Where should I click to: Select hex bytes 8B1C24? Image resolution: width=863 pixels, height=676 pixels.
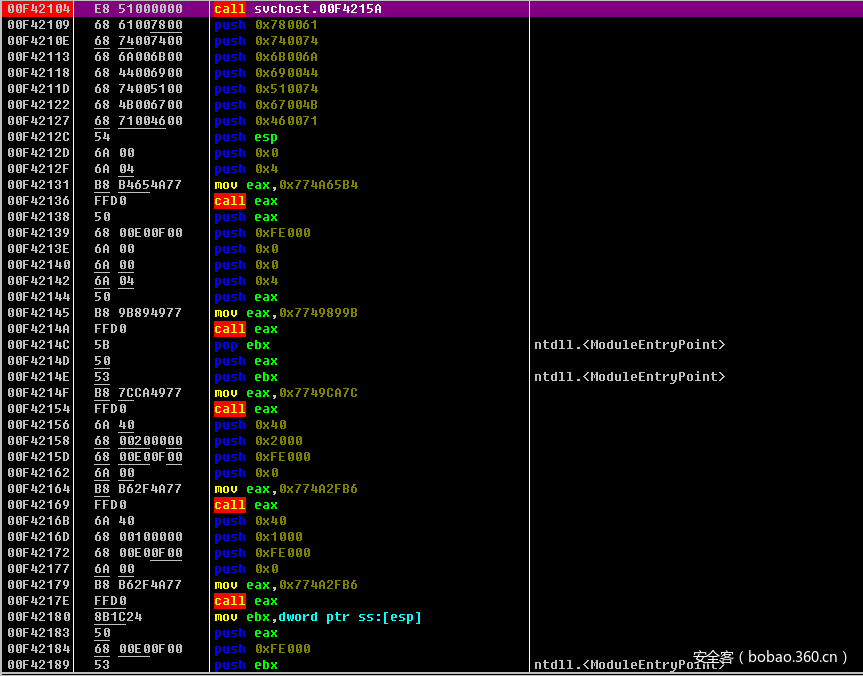pyautogui.click(x=118, y=617)
